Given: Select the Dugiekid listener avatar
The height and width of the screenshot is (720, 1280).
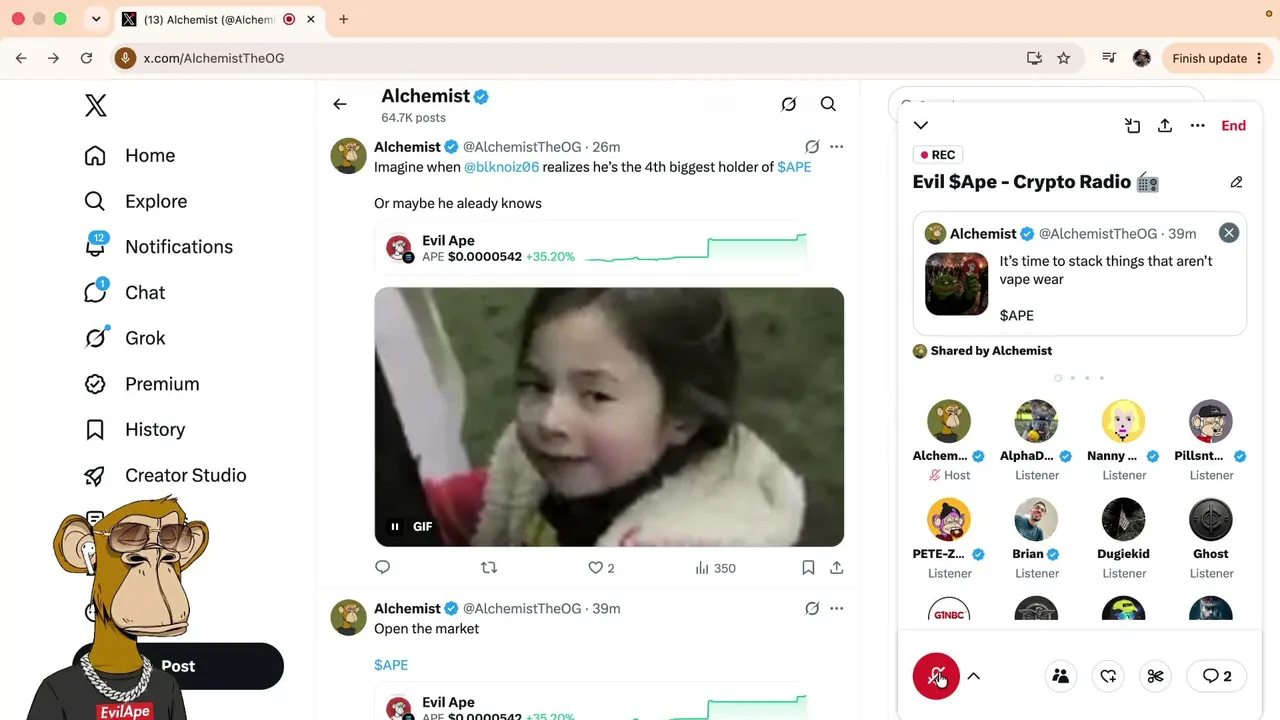Looking at the screenshot, I should pos(1123,519).
